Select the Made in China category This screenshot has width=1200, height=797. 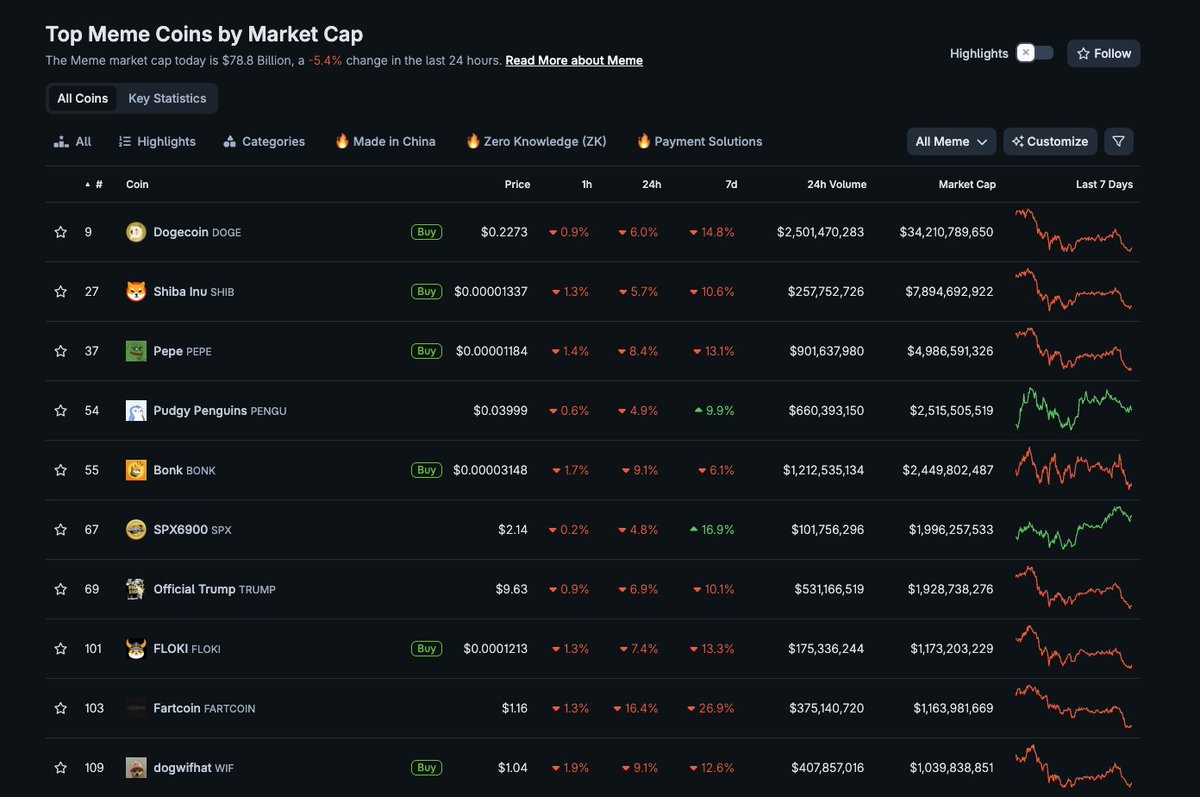click(385, 141)
